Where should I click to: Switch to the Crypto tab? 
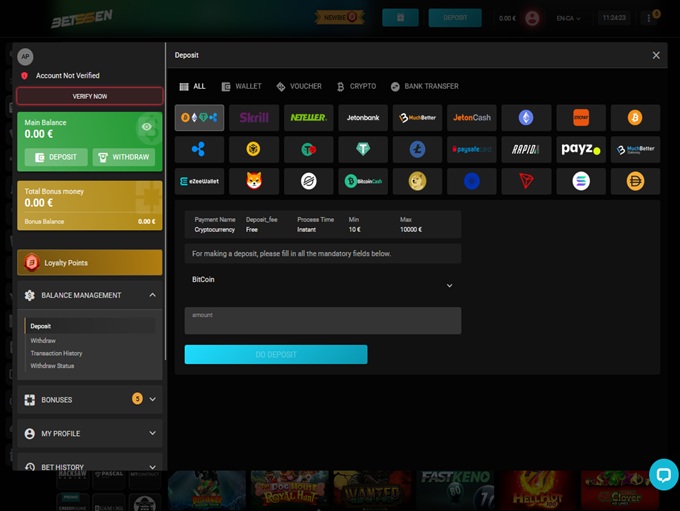(356, 86)
